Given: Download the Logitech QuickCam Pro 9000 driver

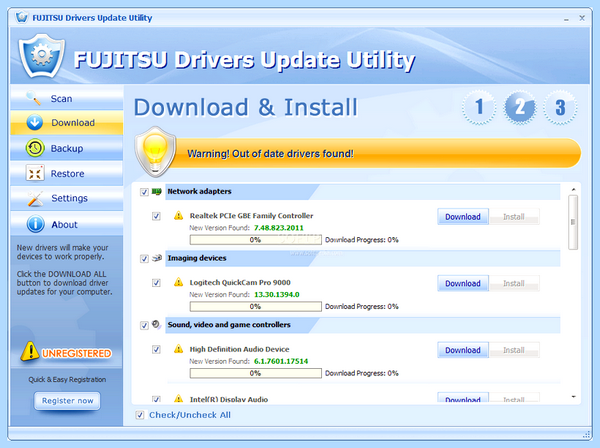Looking at the screenshot, I should click(x=463, y=283).
